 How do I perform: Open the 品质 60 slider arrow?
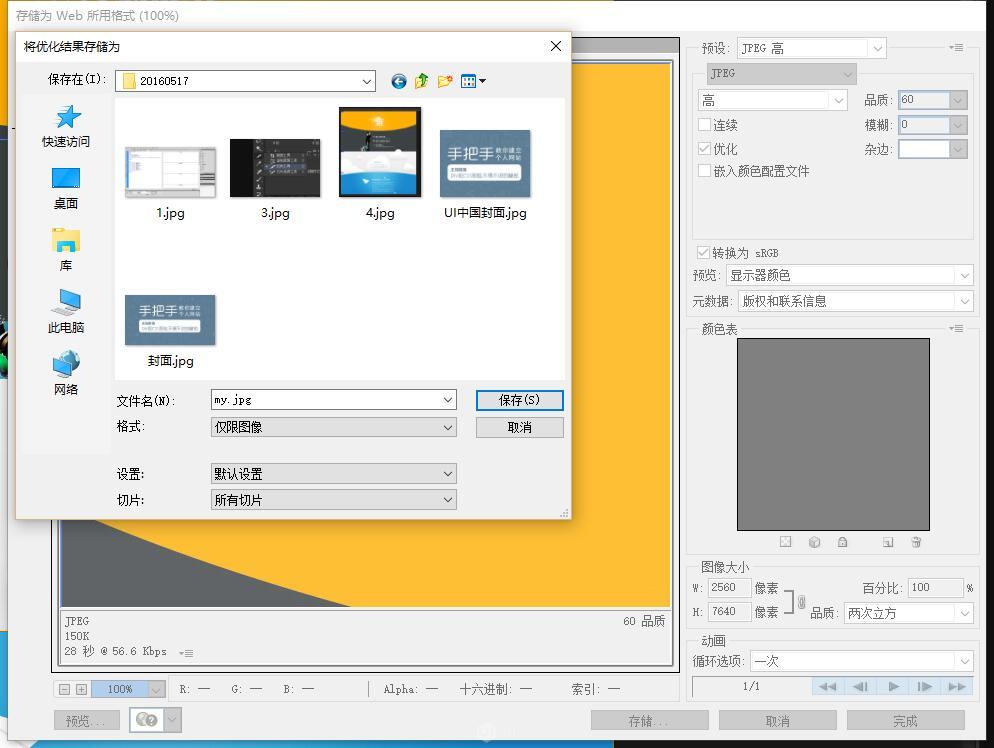(x=958, y=100)
